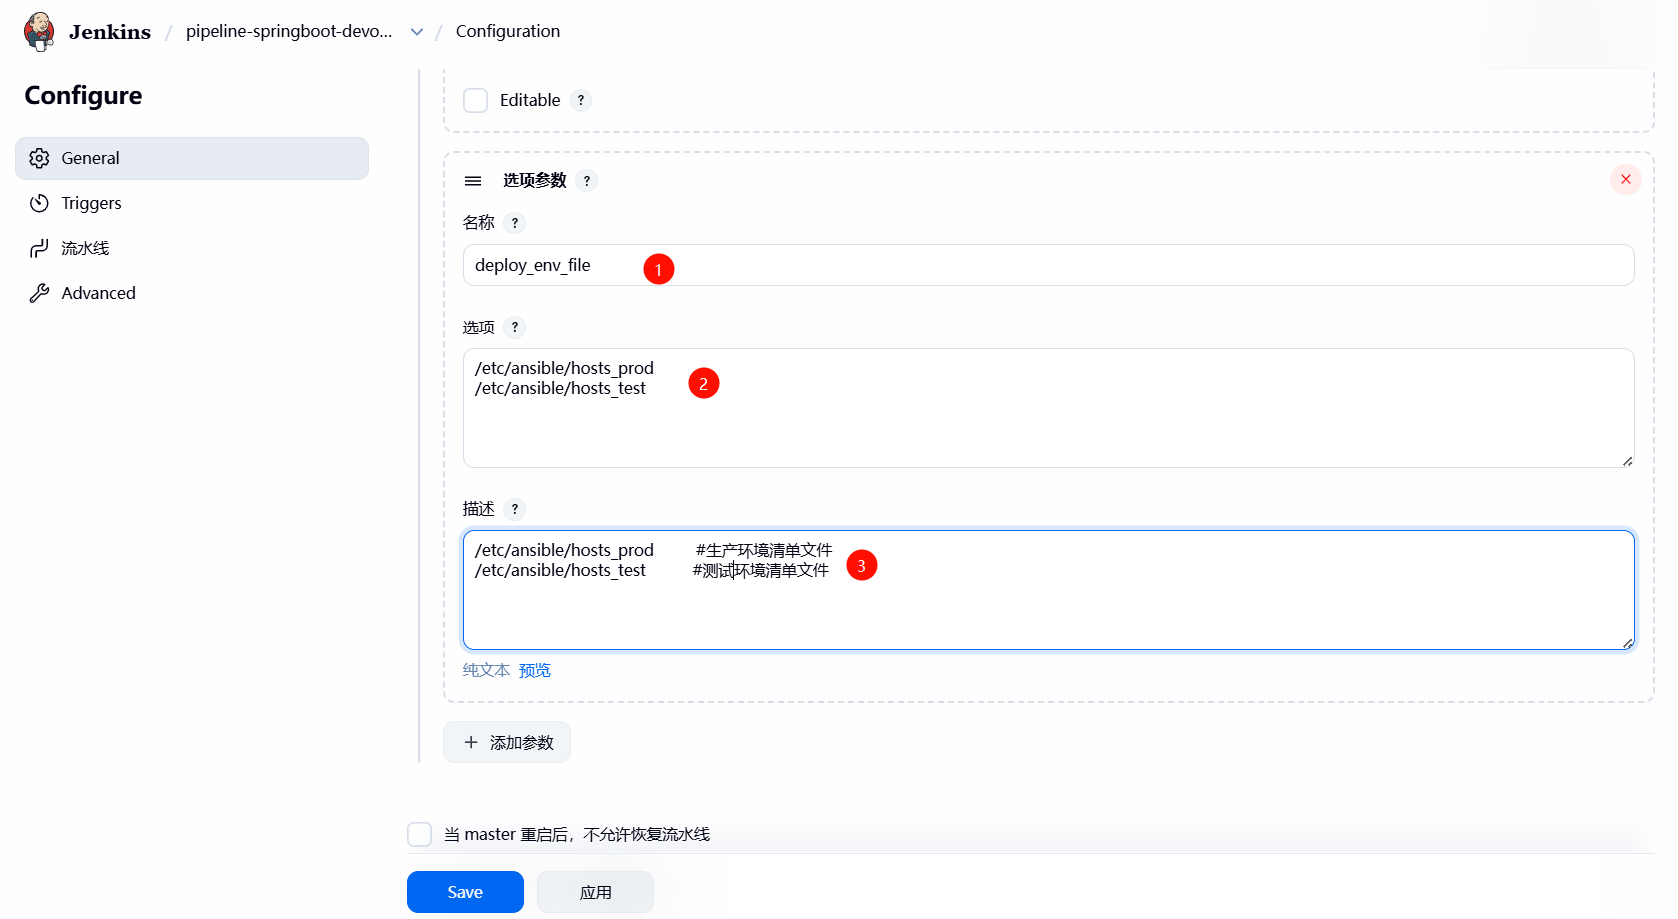Click the help icon beside 描述

[x=515, y=509]
